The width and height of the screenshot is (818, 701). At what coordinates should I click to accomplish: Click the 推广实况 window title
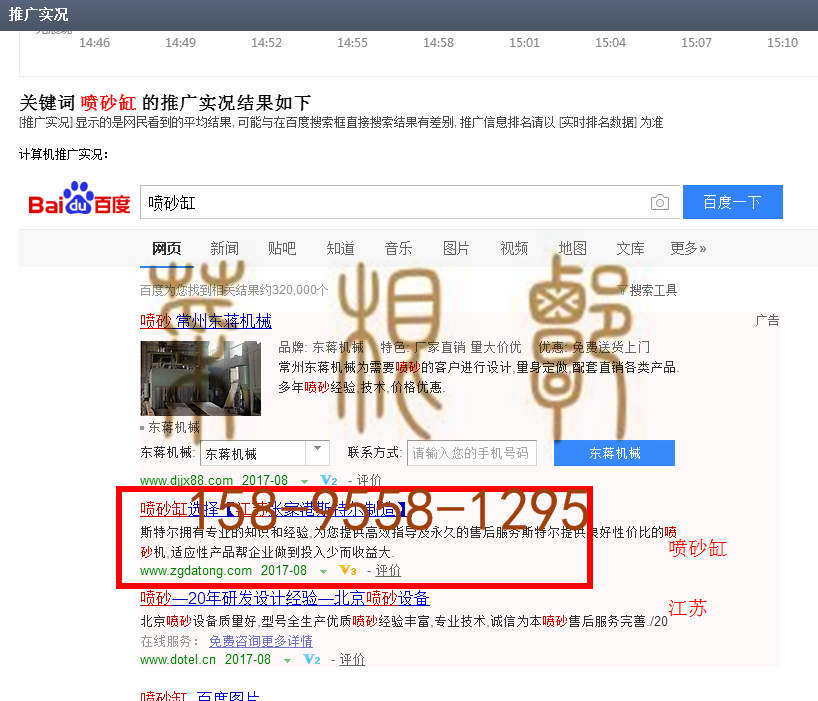[x=39, y=14]
